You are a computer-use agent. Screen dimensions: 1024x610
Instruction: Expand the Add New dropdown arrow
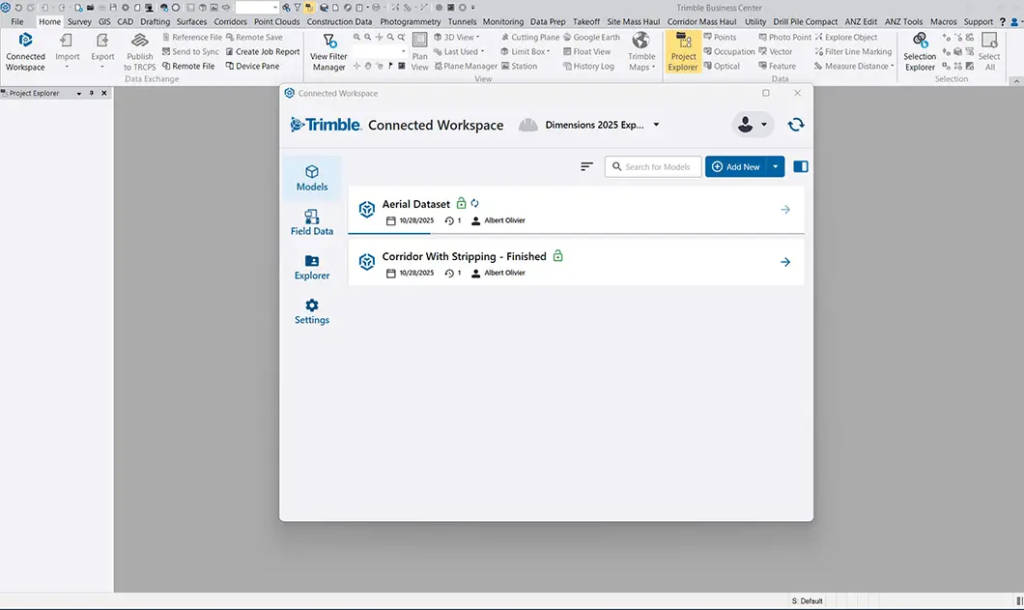[x=775, y=167]
